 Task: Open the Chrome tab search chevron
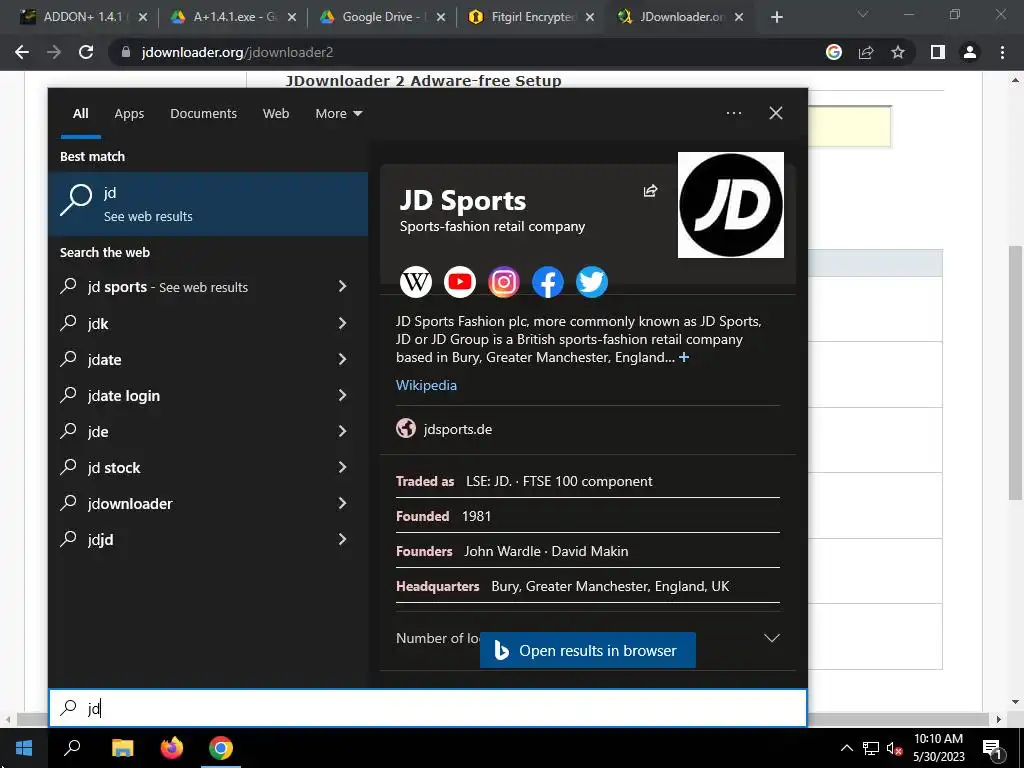pos(863,14)
